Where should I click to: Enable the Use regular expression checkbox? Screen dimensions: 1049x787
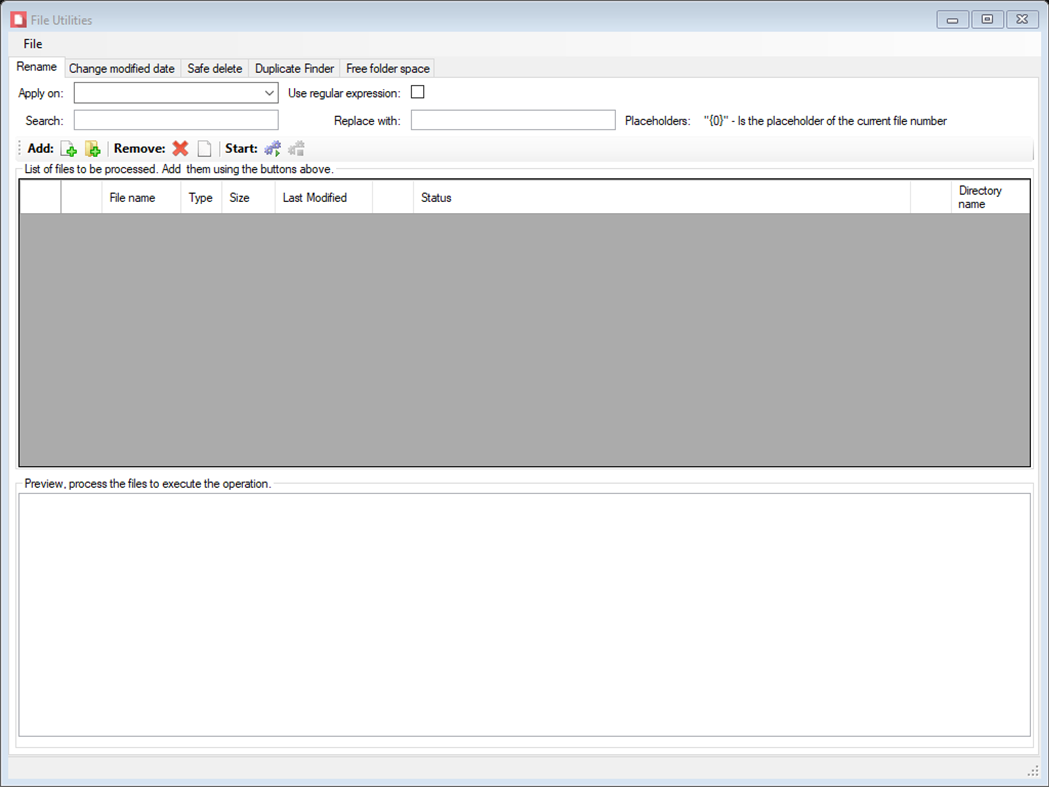(x=417, y=91)
